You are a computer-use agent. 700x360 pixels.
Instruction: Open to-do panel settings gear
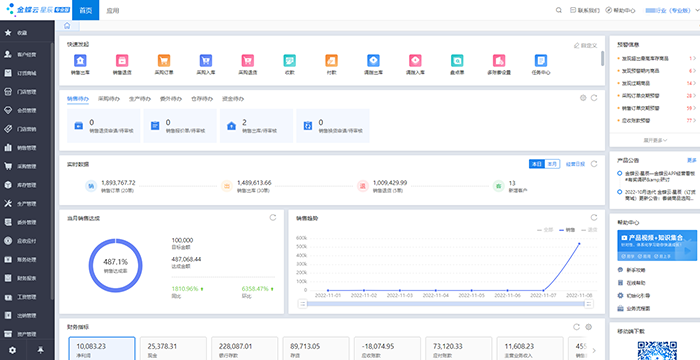click(x=583, y=98)
